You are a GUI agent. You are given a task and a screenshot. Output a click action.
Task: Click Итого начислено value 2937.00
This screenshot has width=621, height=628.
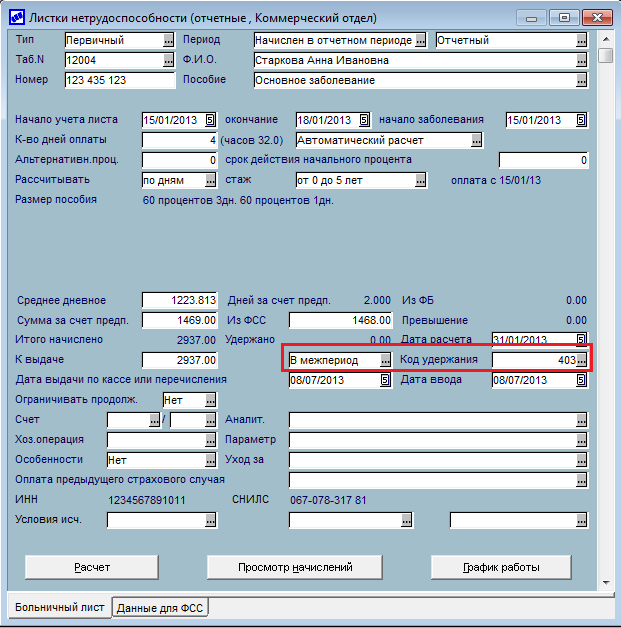tap(196, 340)
